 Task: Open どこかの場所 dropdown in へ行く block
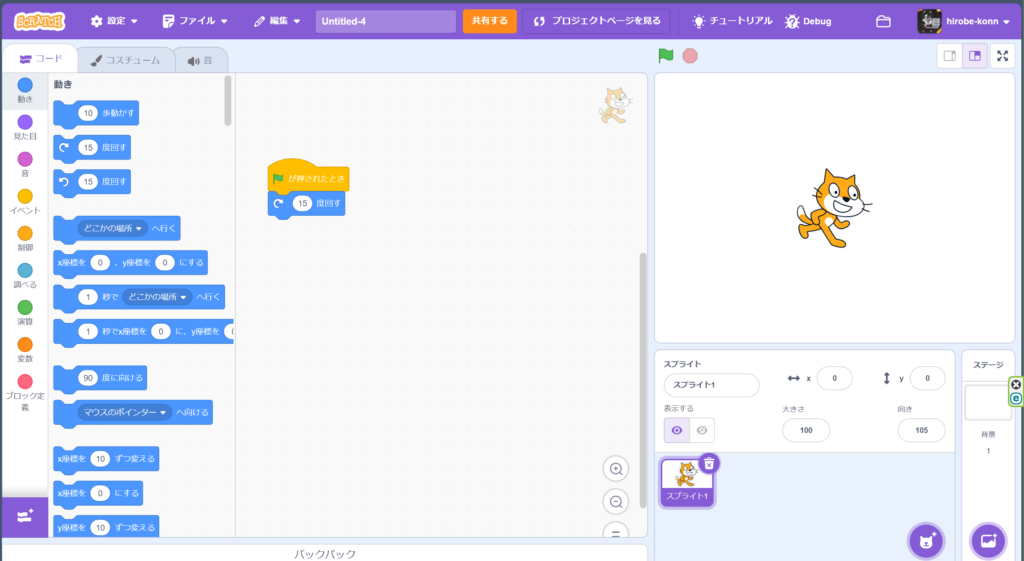(x=112, y=229)
